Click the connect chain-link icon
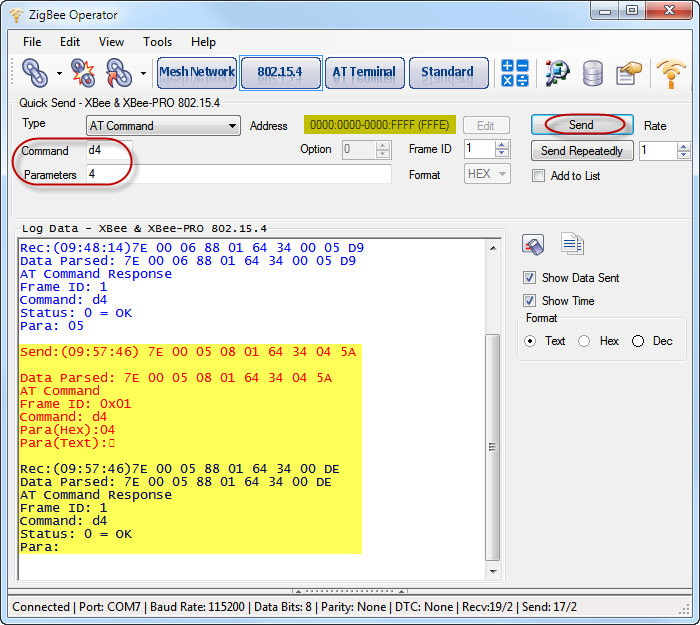Viewport: 700px width, 625px height. point(35,73)
